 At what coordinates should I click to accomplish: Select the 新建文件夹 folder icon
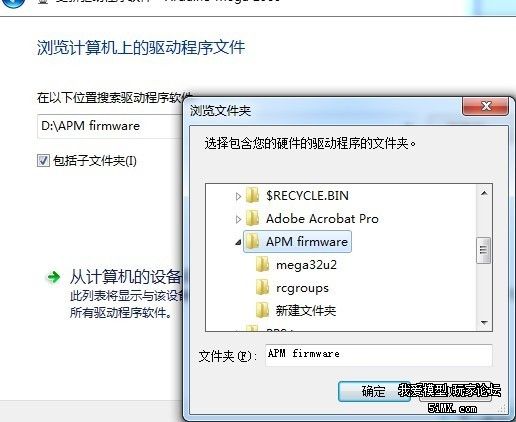click(262, 311)
